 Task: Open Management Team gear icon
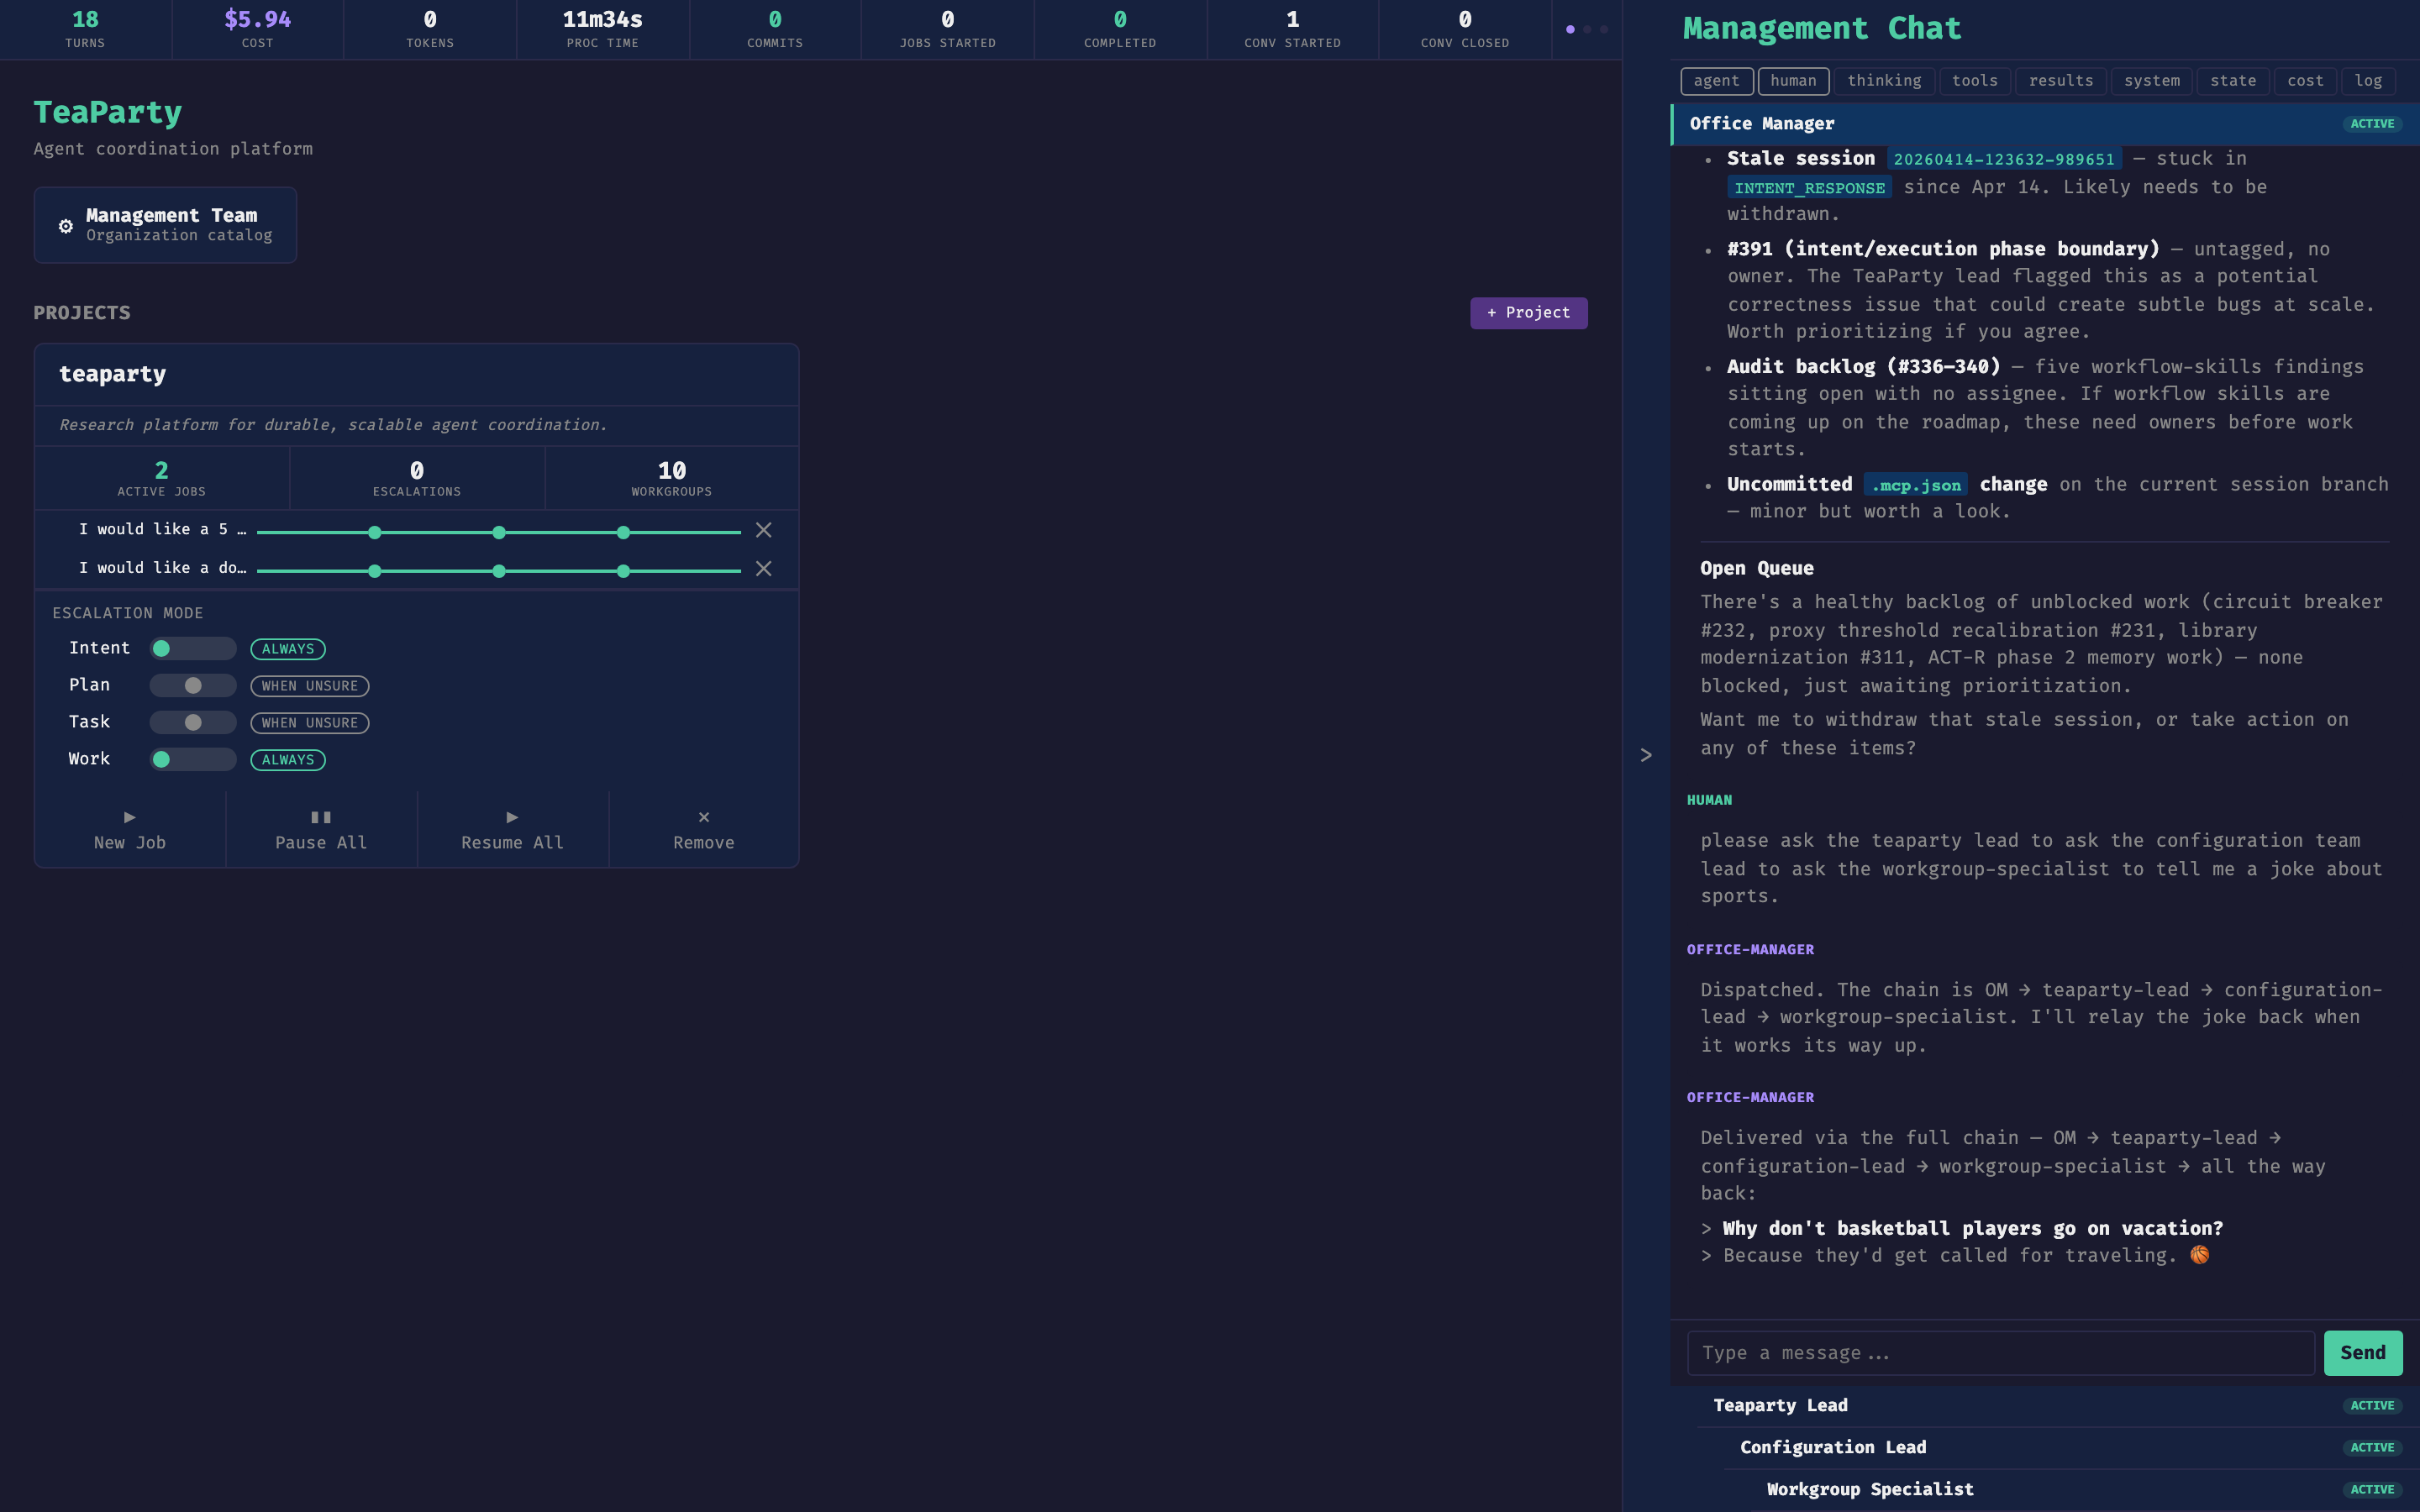[66, 226]
